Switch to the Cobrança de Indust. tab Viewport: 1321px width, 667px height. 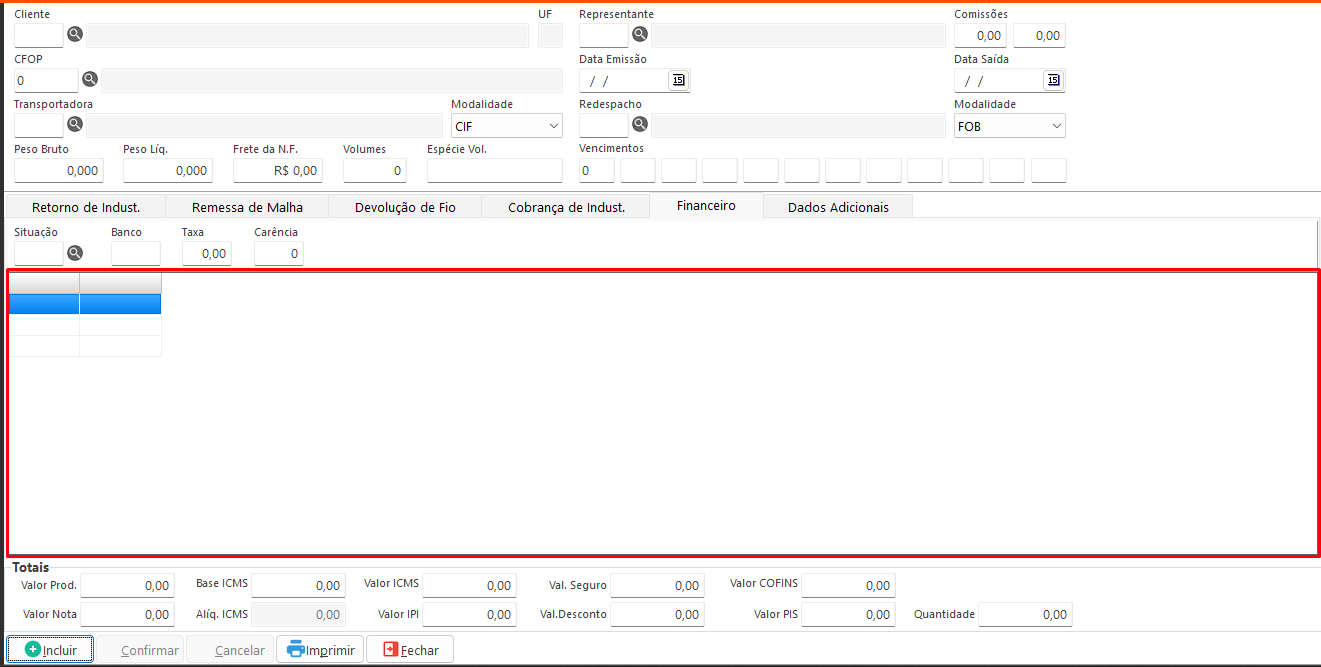(566, 207)
